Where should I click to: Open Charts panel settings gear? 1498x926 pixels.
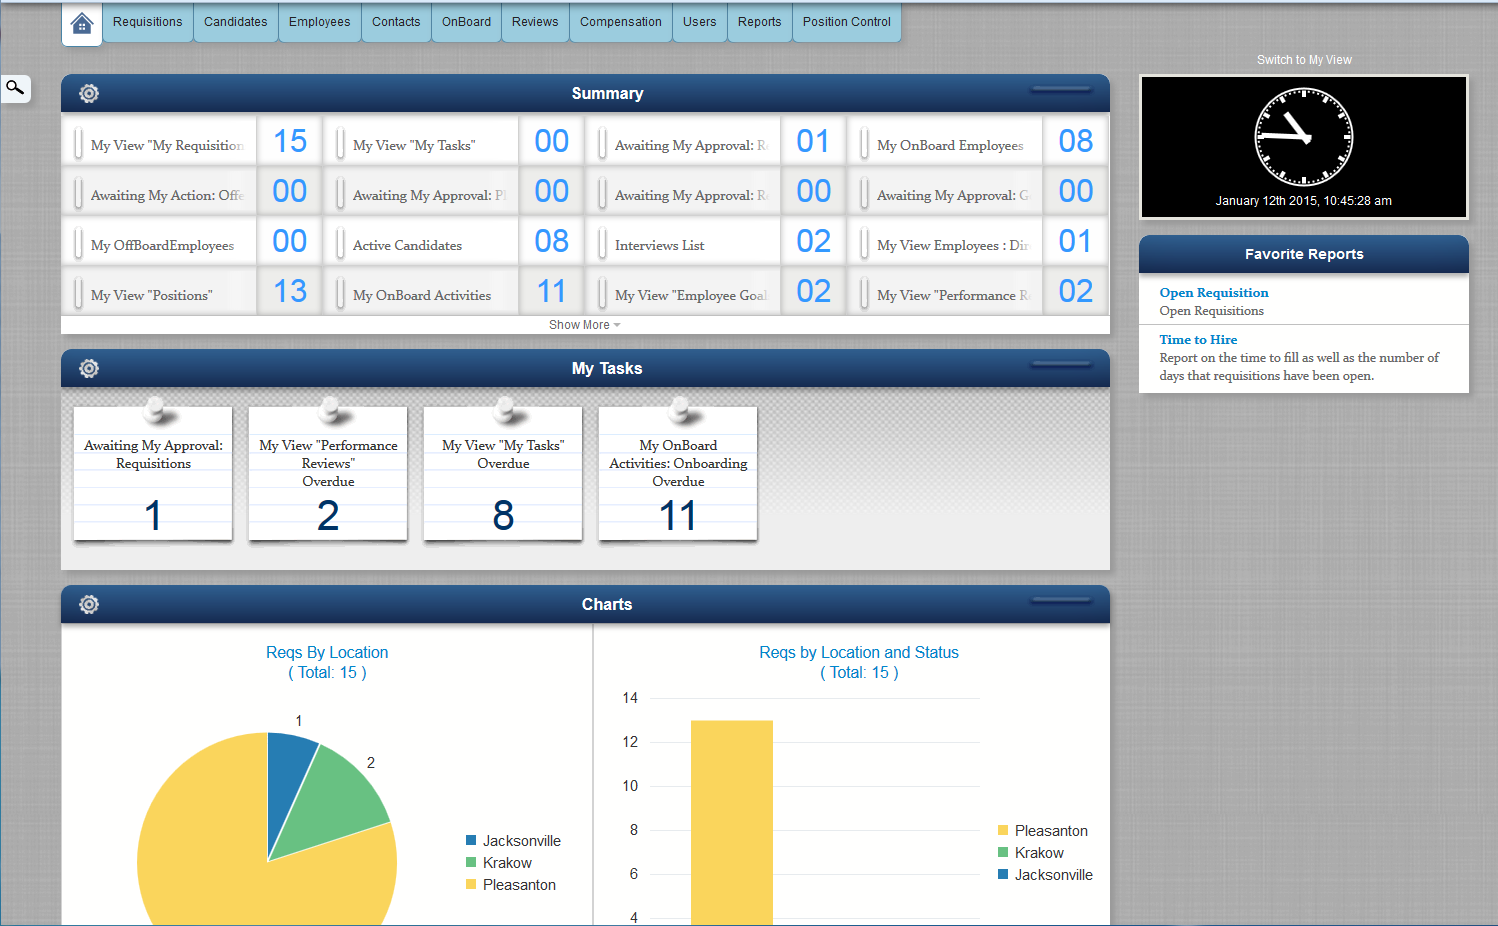(89, 604)
